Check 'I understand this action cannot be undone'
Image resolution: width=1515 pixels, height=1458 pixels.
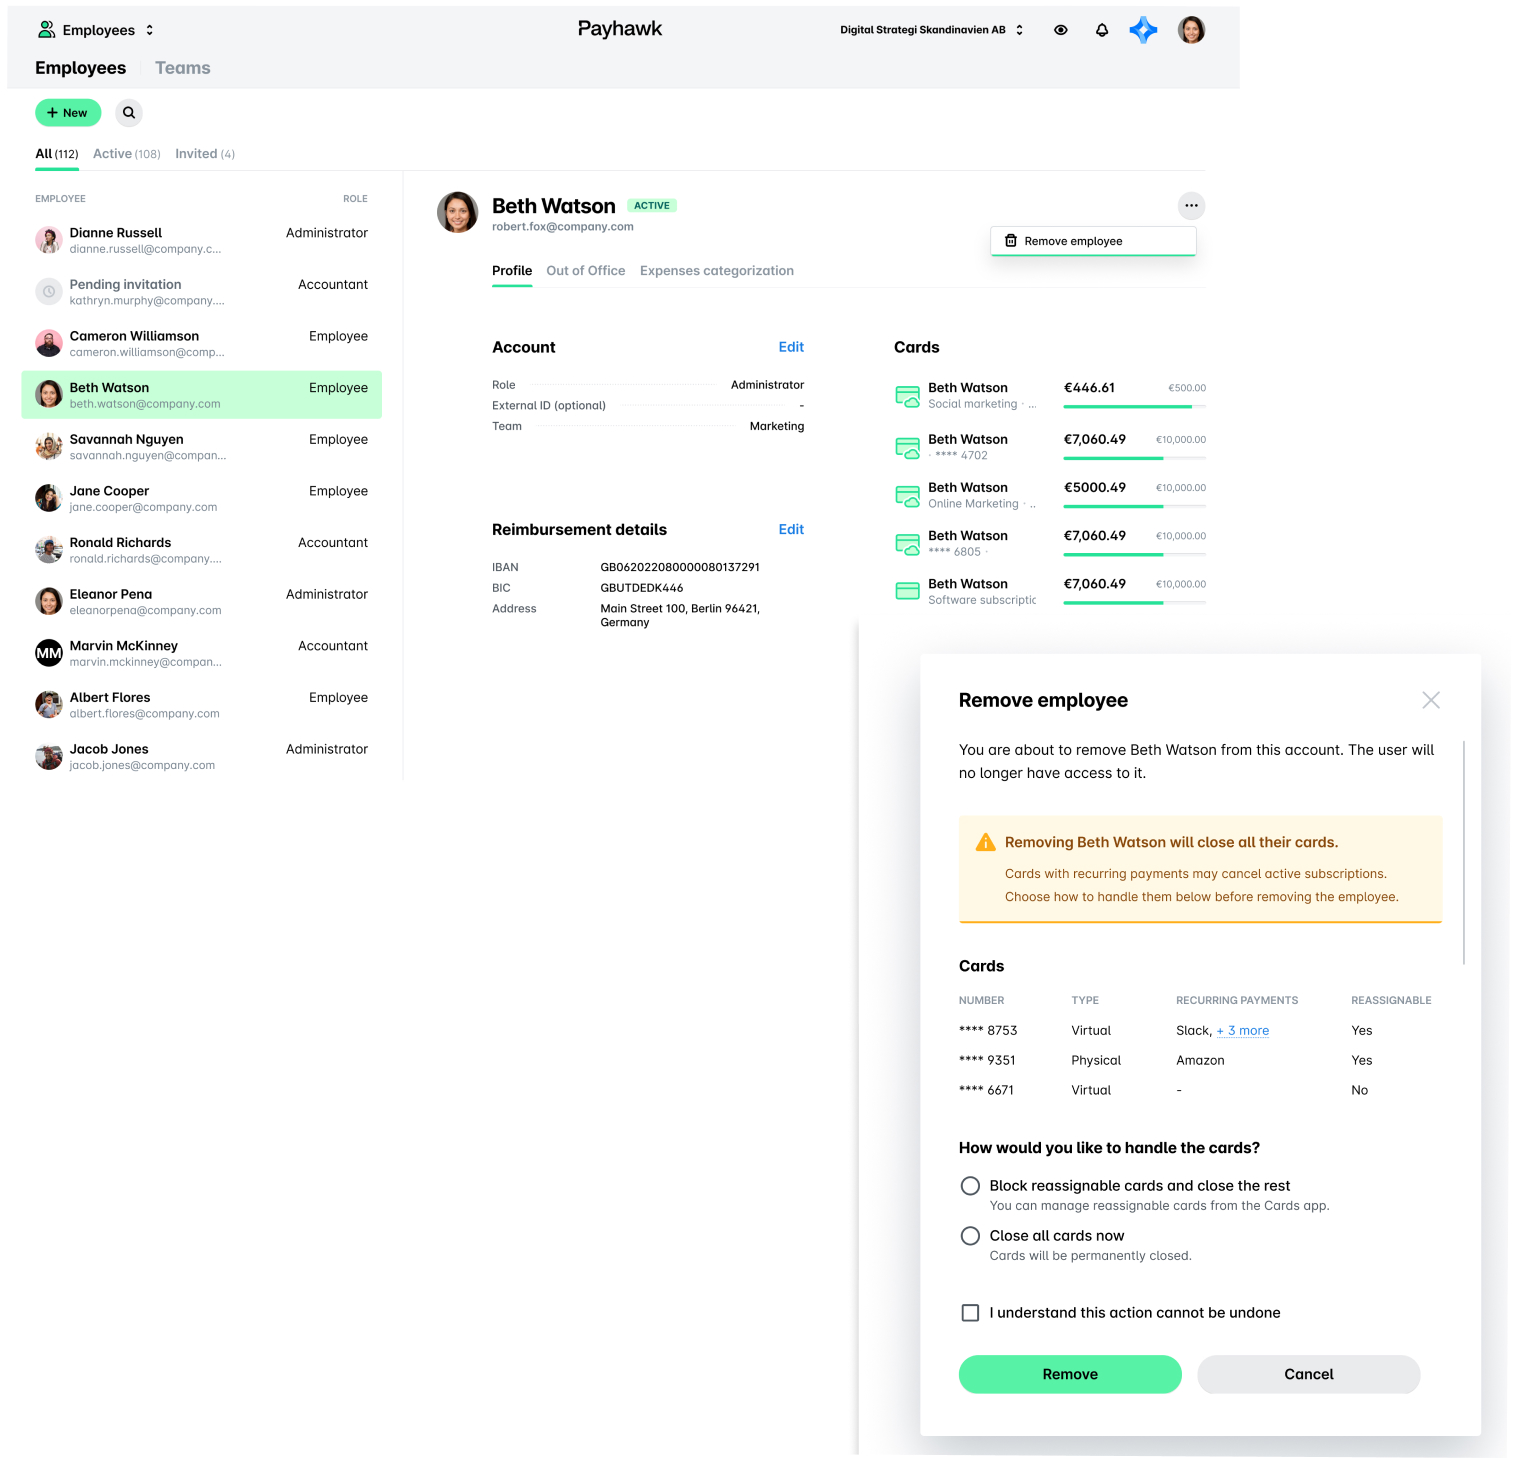pos(970,1313)
